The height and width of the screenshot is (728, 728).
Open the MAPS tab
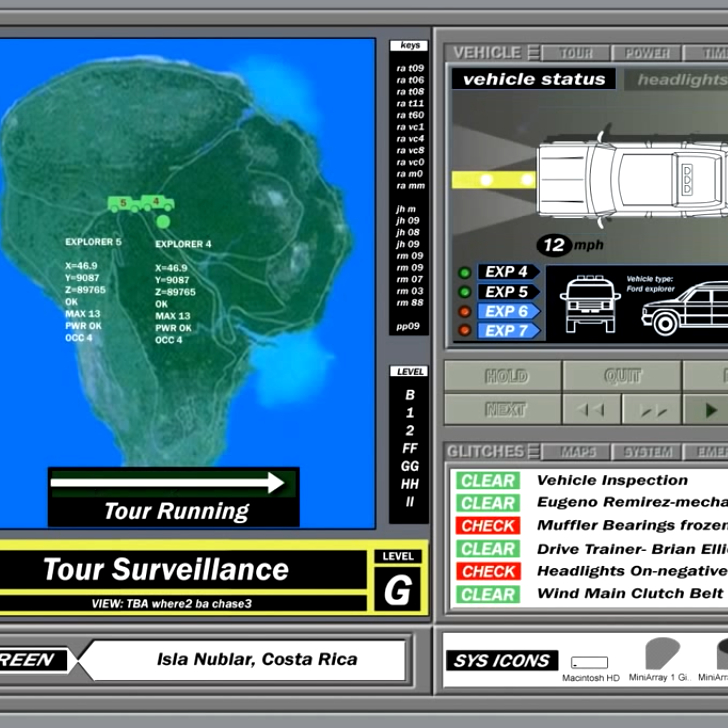(x=577, y=452)
